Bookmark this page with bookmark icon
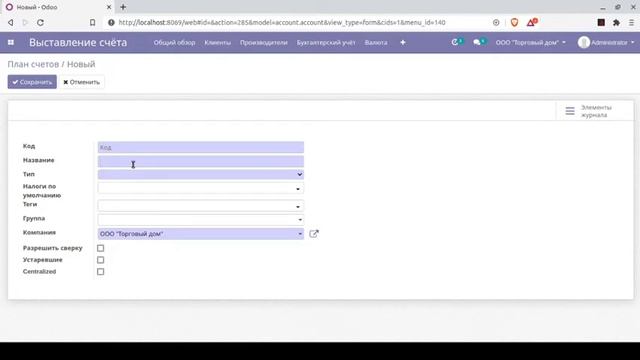 93,22
